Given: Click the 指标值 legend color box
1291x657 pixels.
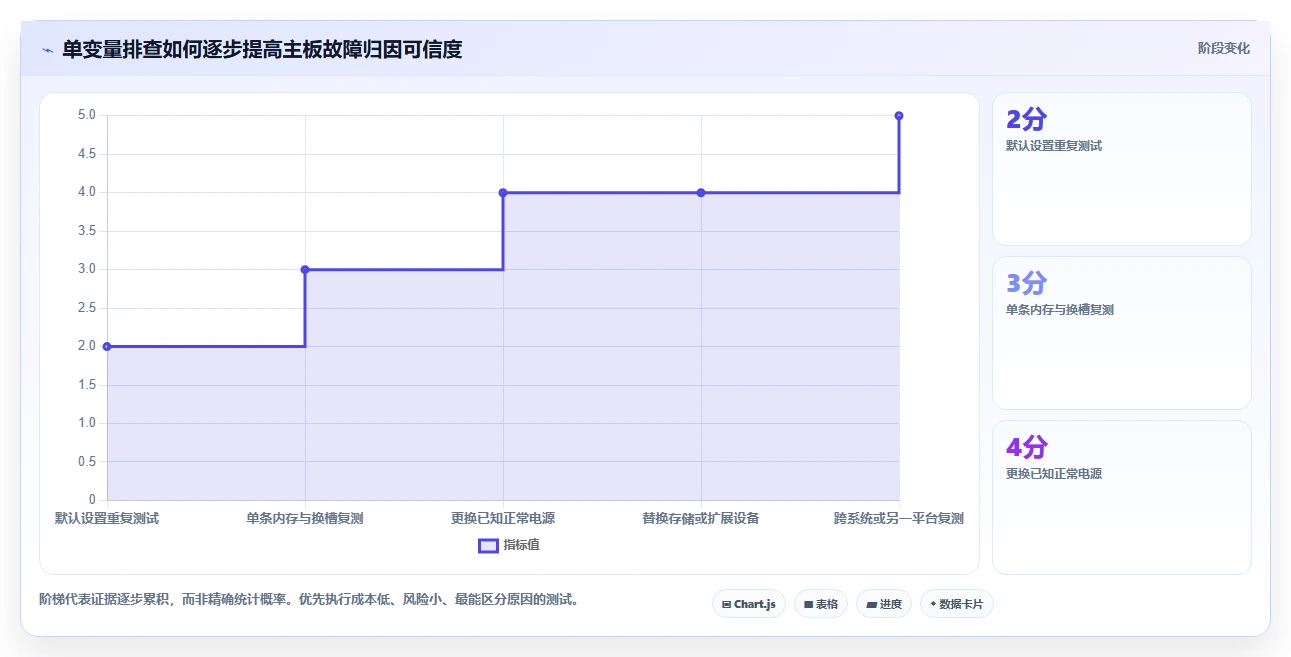Looking at the screenshot, I should coord(488,545).
